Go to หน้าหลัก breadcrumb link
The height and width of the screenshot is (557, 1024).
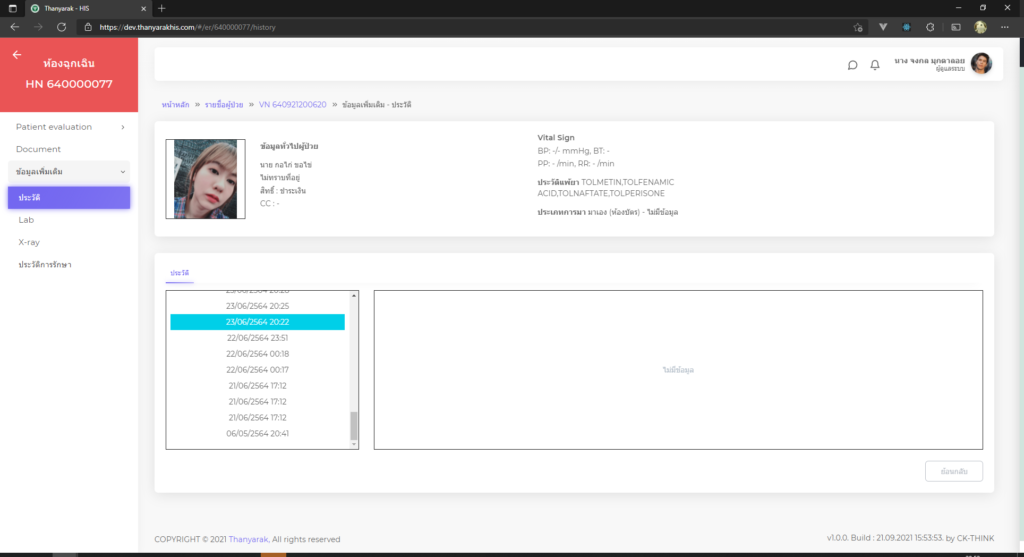tap(174, 104)
